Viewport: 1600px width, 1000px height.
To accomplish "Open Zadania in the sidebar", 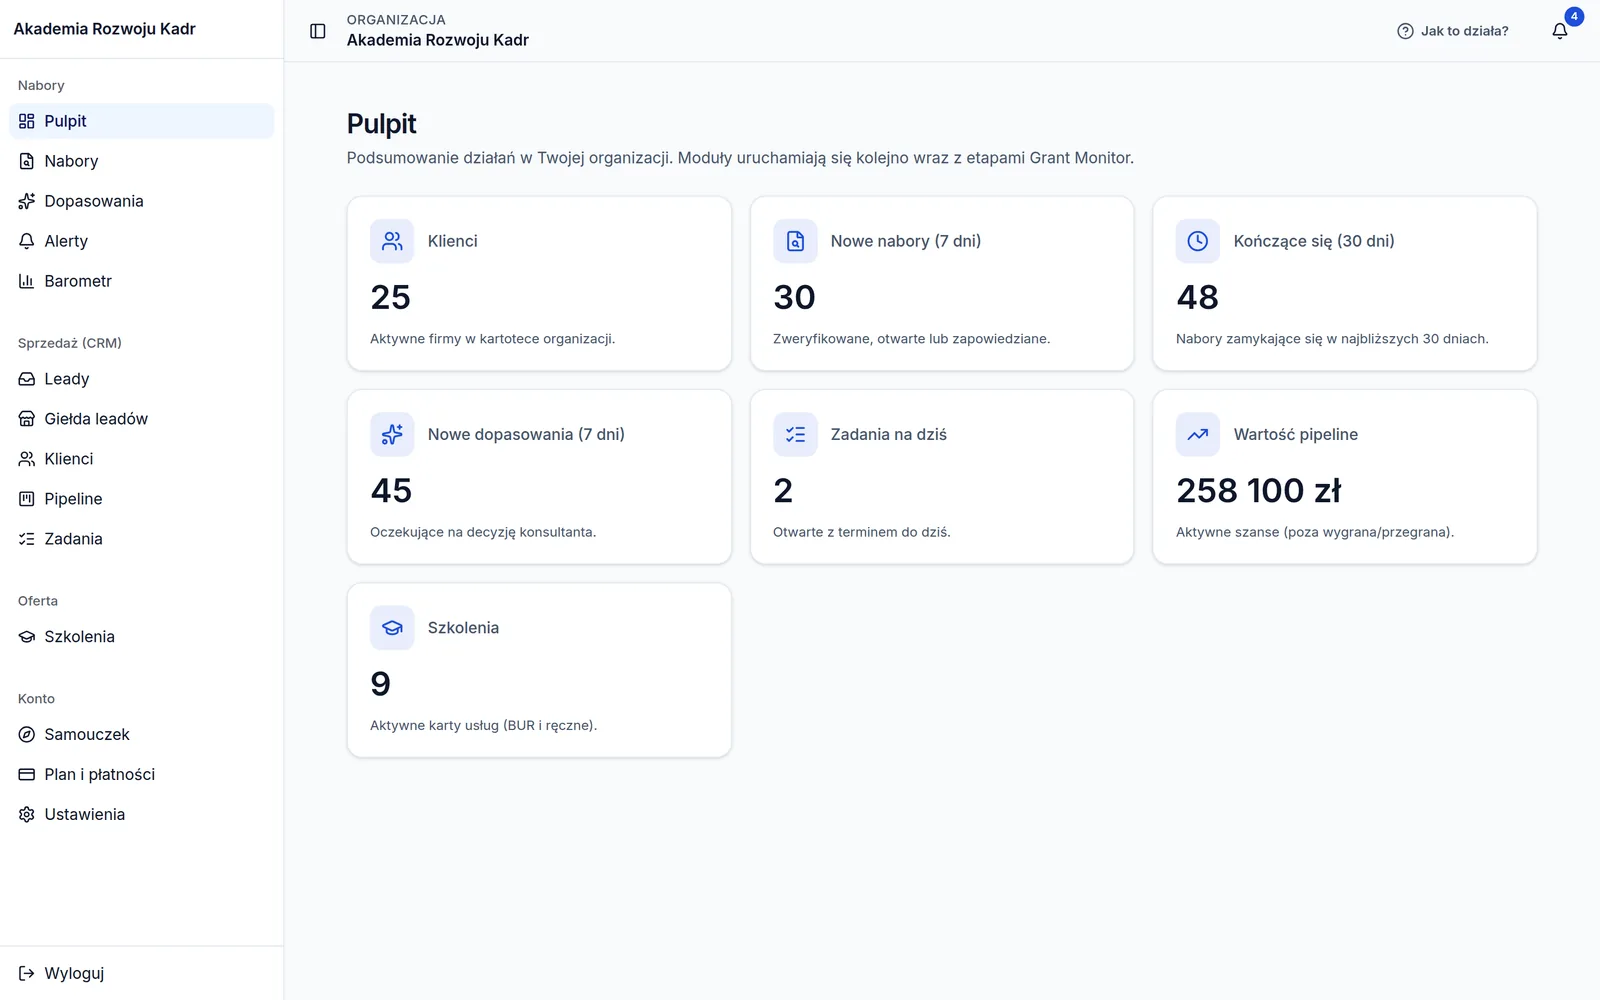I will tap(141, 539).
